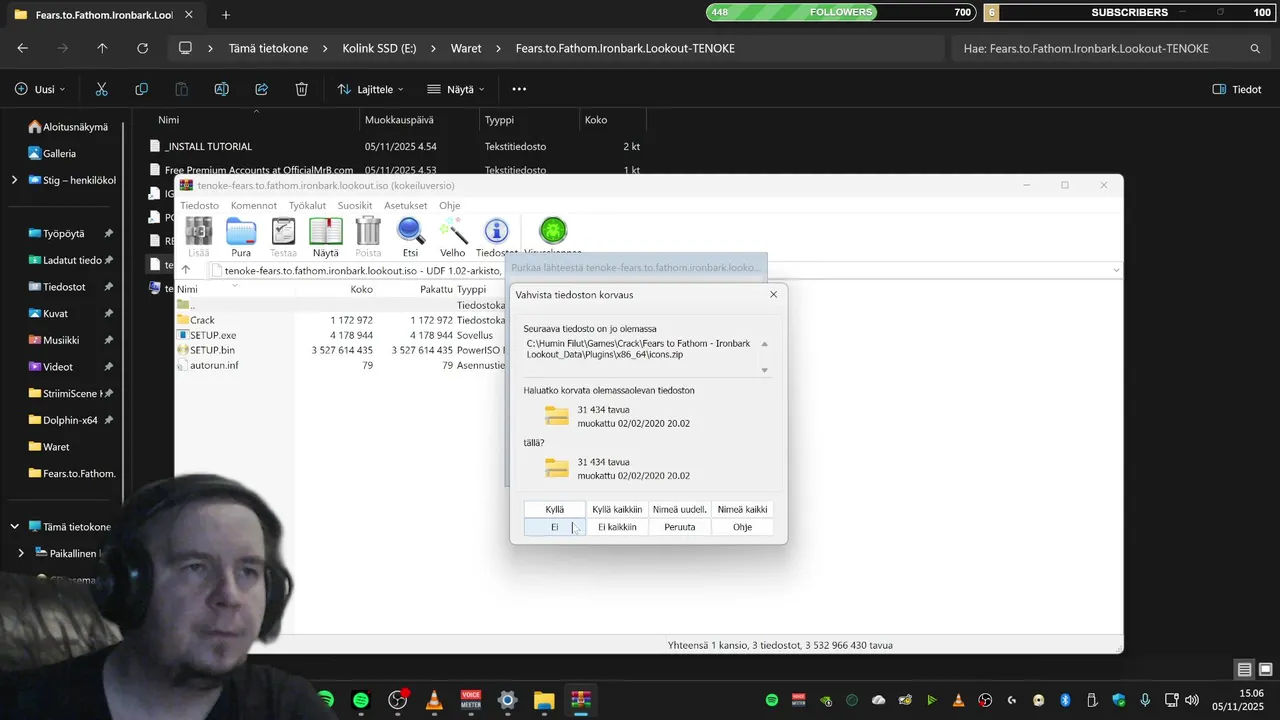Click WinRAR Pura extract icon
The image size is (1280, 720).
coord(241,238)
